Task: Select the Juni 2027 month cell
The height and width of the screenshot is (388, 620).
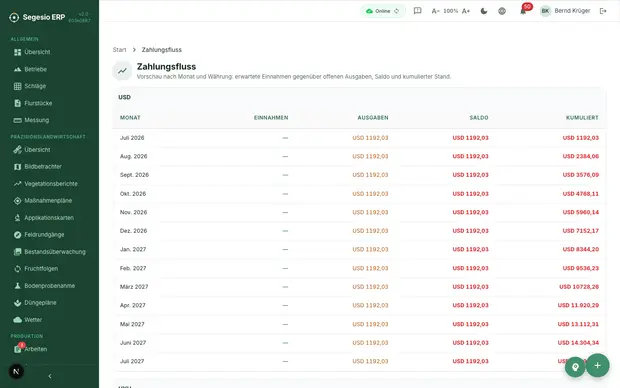Action: point(133,343)
